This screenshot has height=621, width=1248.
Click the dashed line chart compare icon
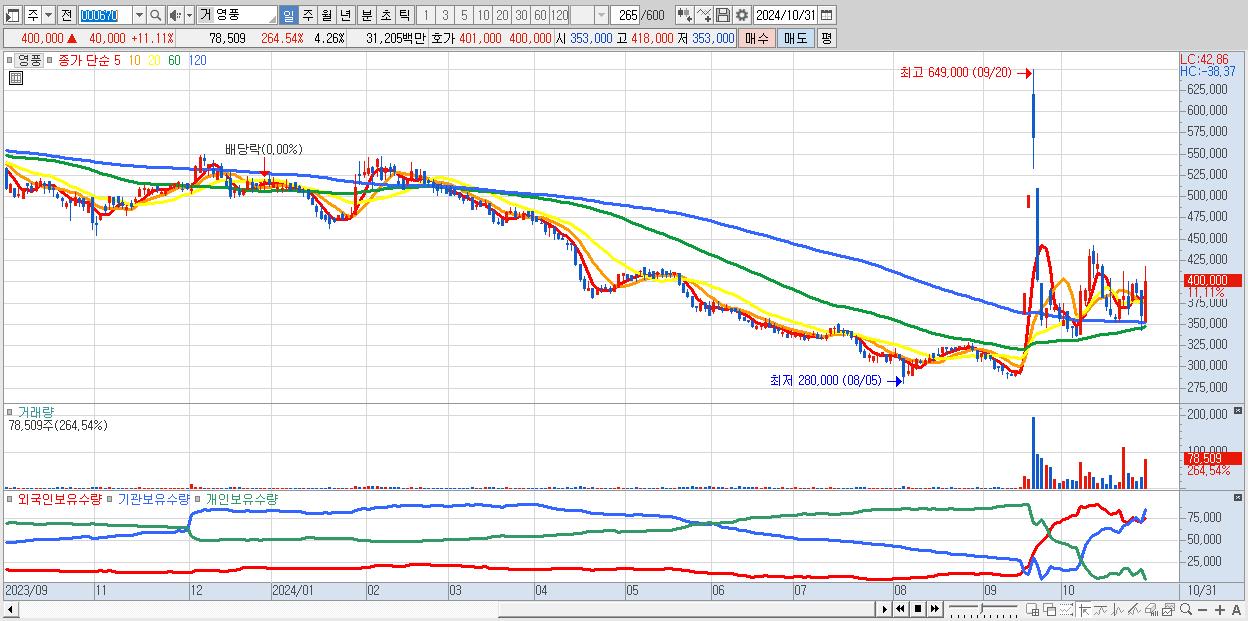(1066, 609)
